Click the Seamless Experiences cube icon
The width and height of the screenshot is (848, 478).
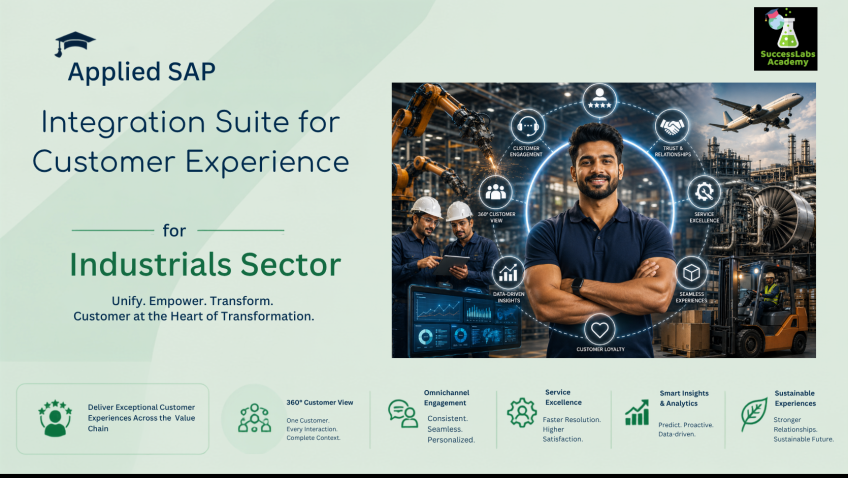point(691,273)
